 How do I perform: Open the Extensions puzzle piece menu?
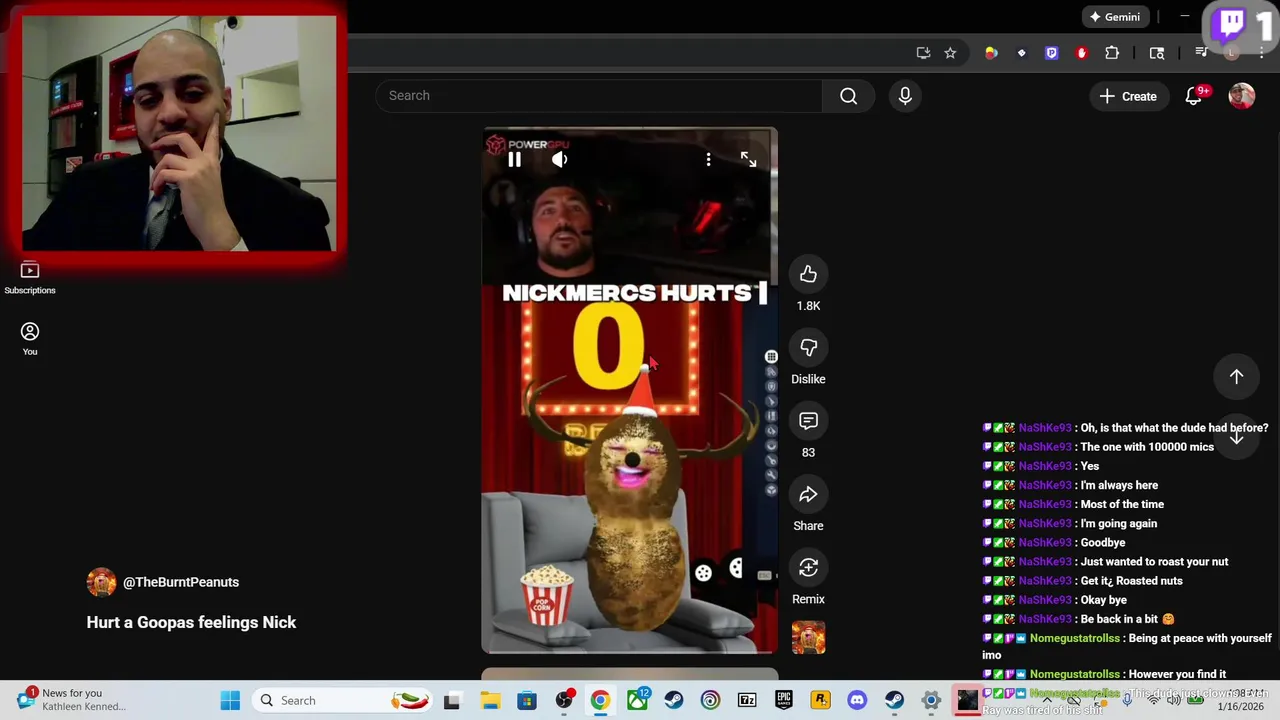pos(1112,53)
